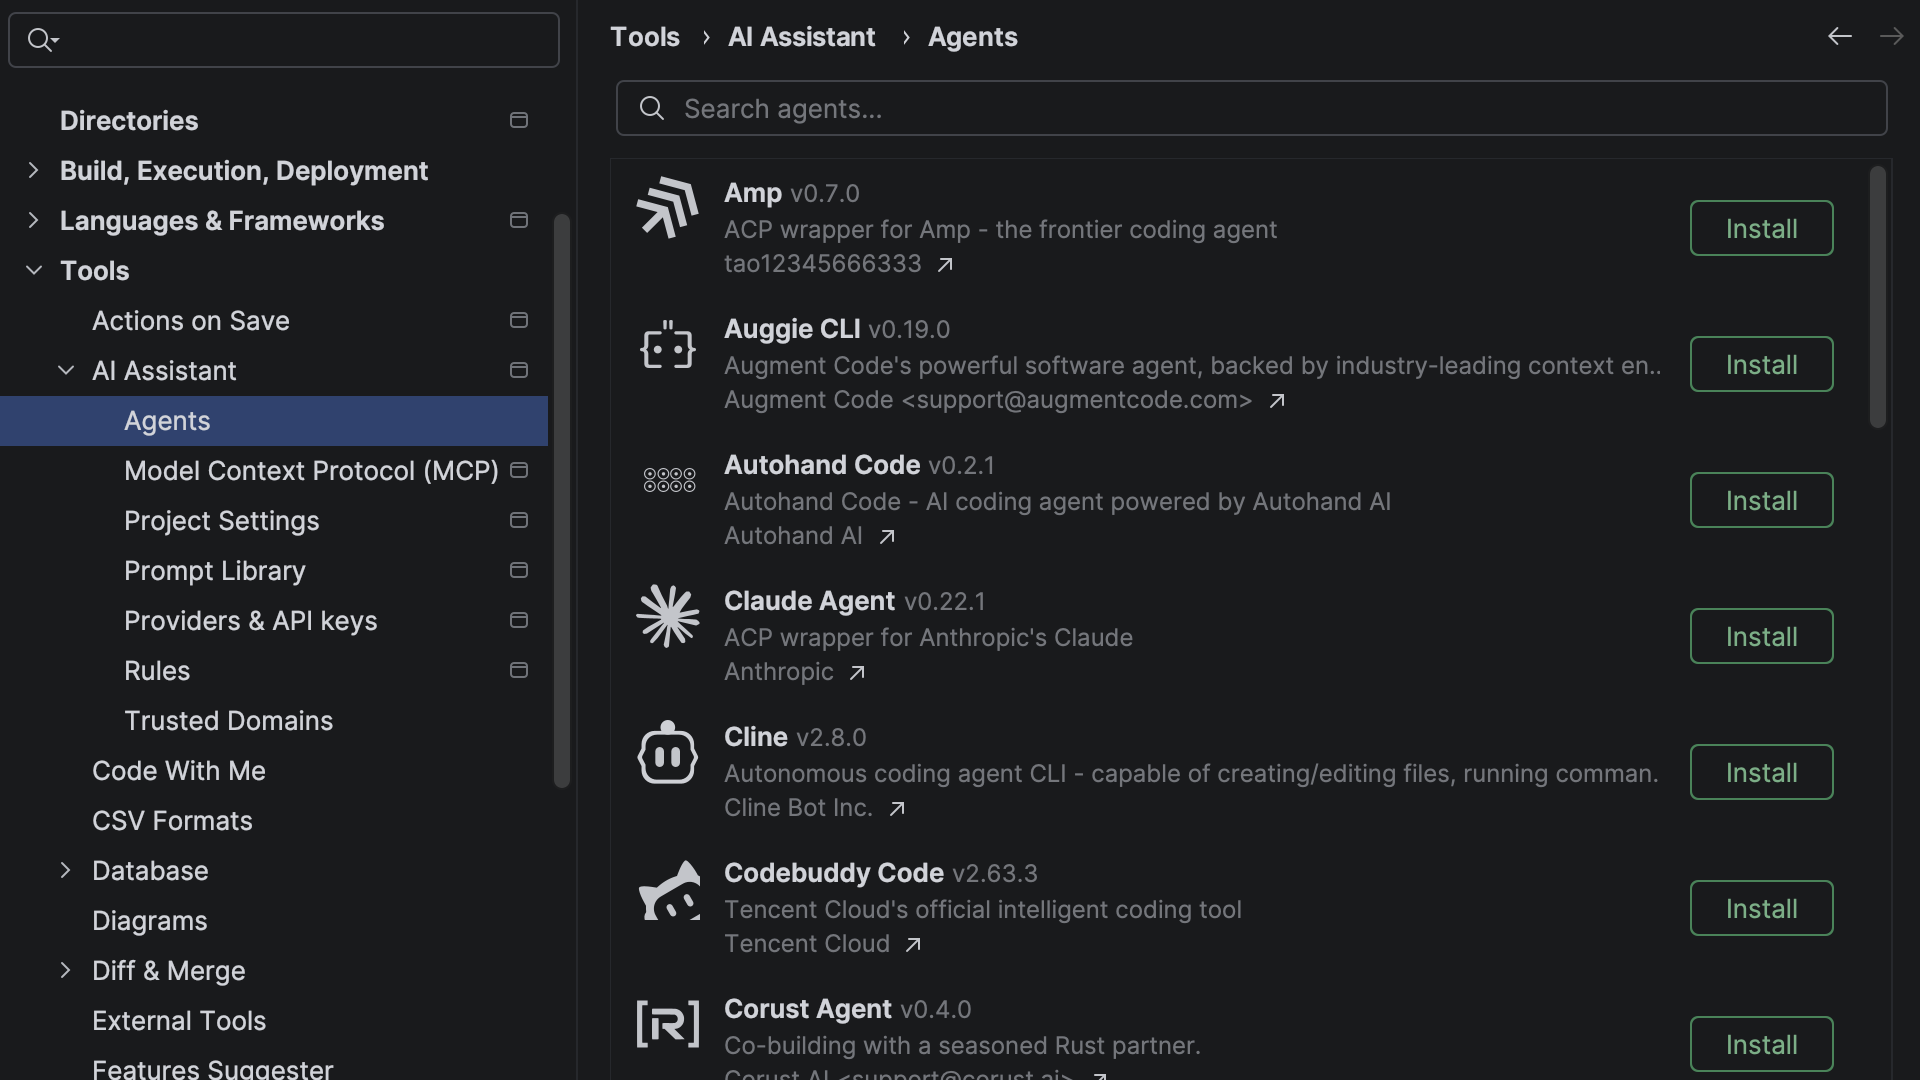1920x1080 pixels.
Task: Collapse the AI Assistant subtree
Action: pos(66,371)
